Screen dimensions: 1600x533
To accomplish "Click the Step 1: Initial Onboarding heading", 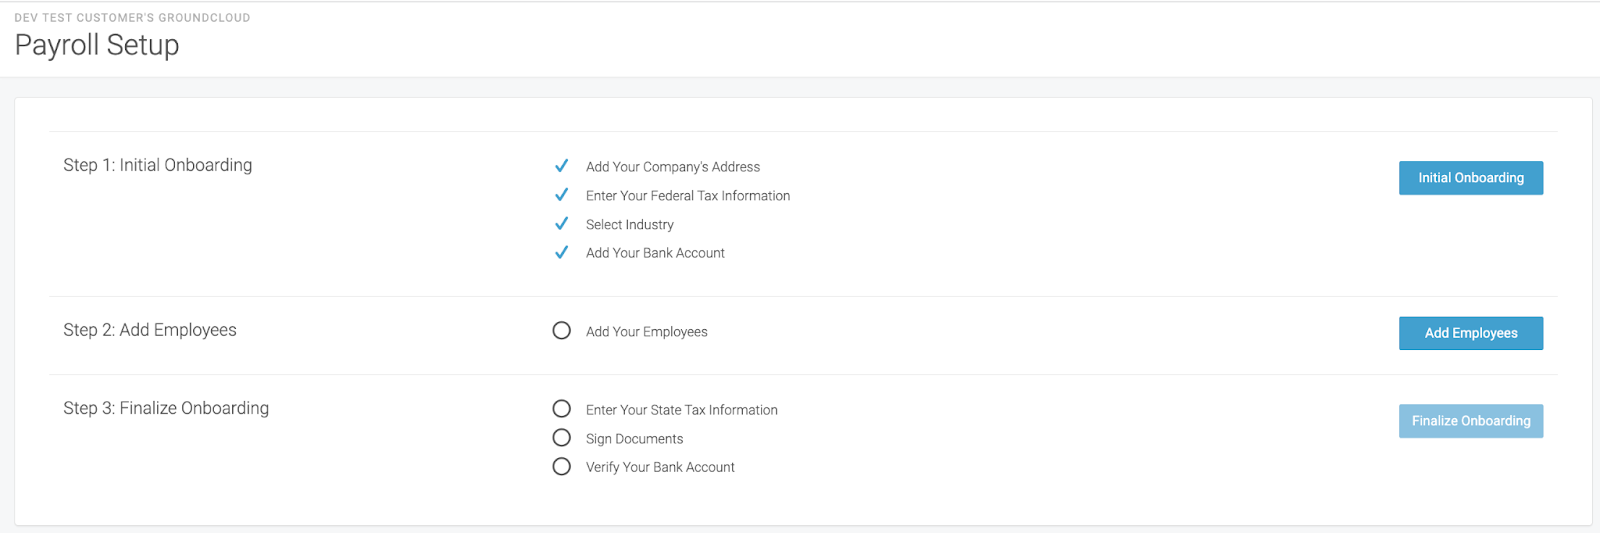I will 158,165.
